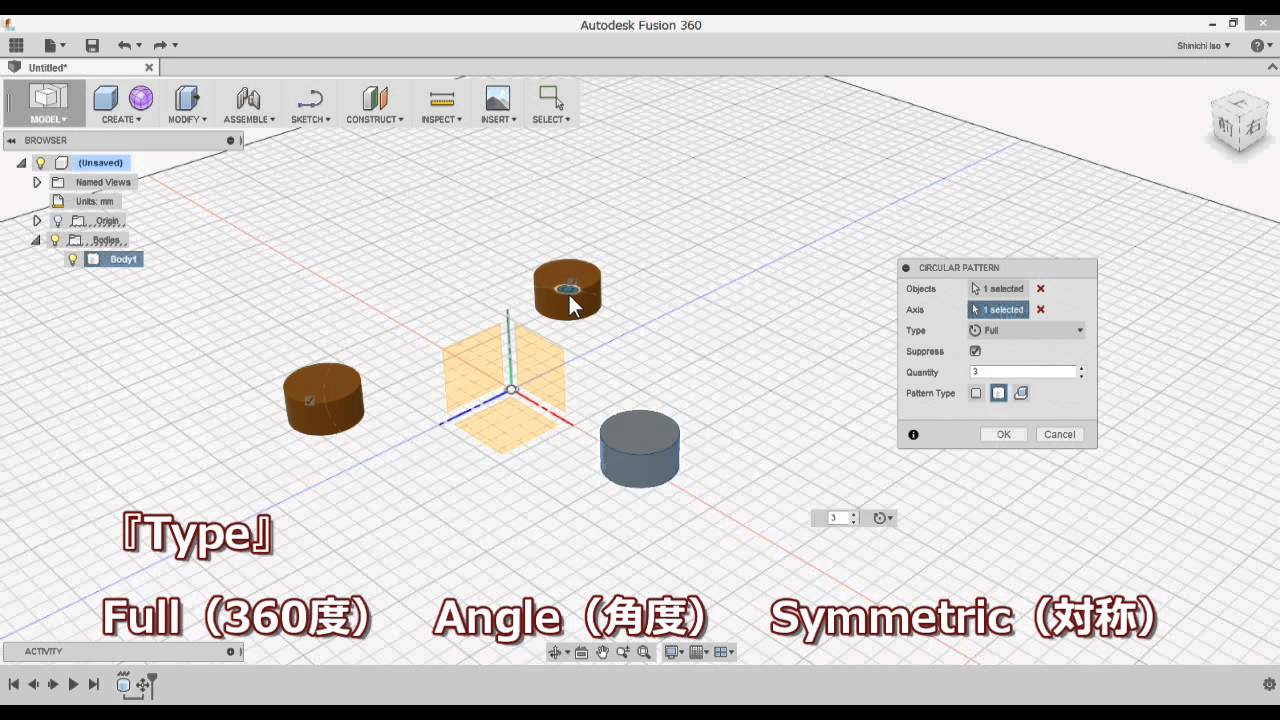This screenshot has width=1280, height=720.
Task: Click the Construct offset plane icon
Action: [374, 98]
